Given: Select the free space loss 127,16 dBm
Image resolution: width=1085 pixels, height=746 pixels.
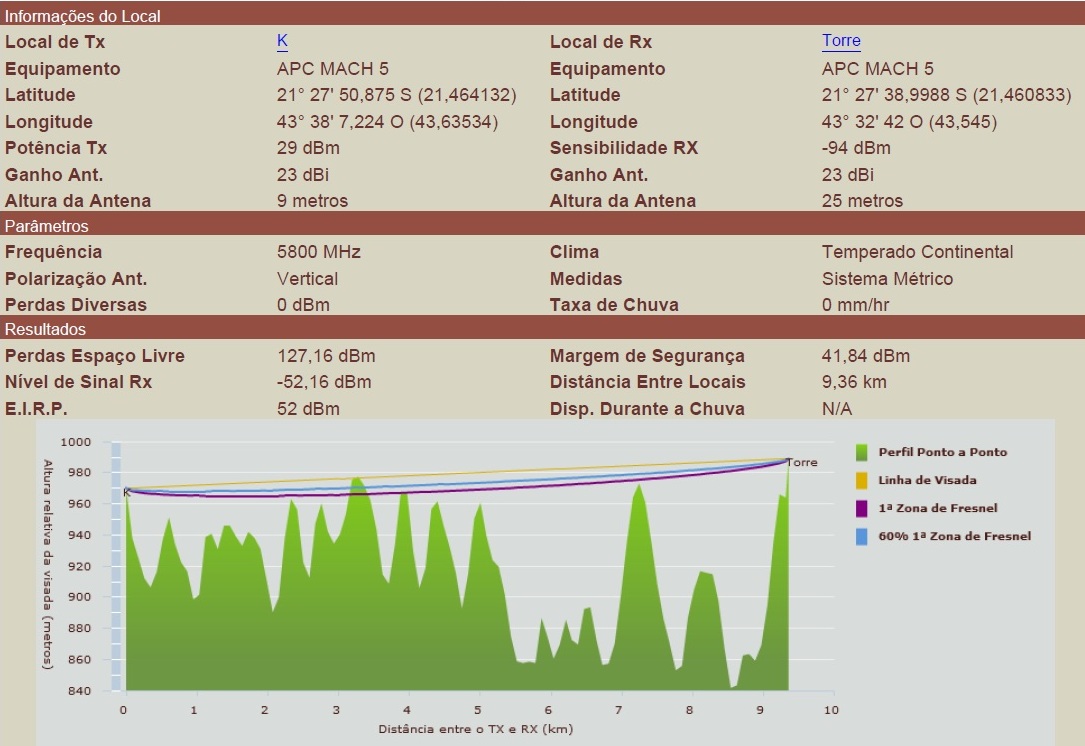Looking at the screenshot, I should 326,356.
